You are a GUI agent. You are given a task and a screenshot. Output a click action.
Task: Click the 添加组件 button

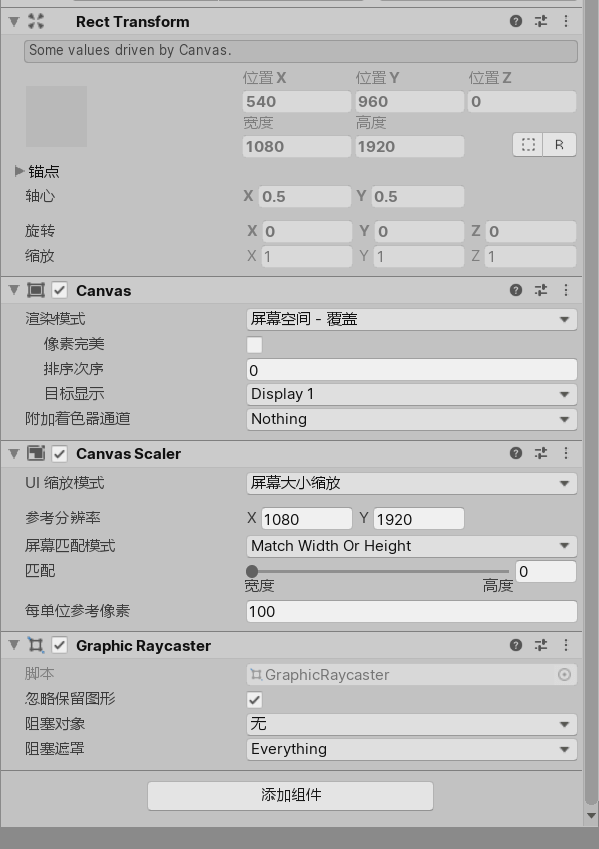coord(290,795)
